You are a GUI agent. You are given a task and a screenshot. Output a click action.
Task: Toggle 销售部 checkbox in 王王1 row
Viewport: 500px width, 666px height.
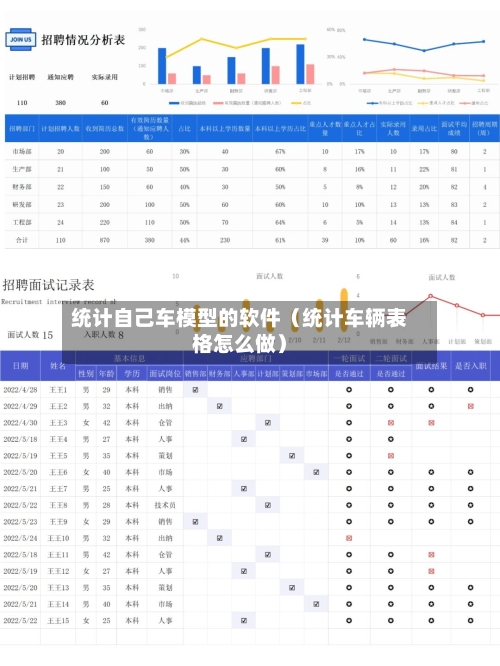[195, 389]
